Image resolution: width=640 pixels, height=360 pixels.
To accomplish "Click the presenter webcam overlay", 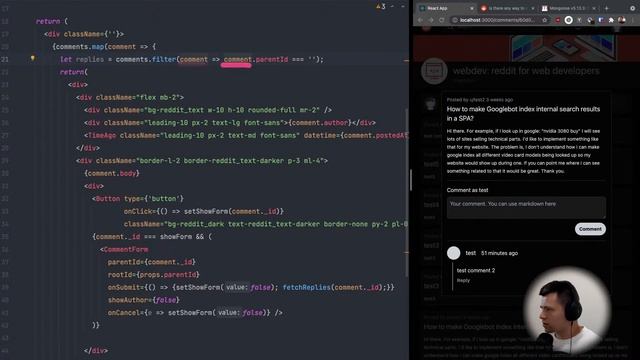I will (568, 310).
